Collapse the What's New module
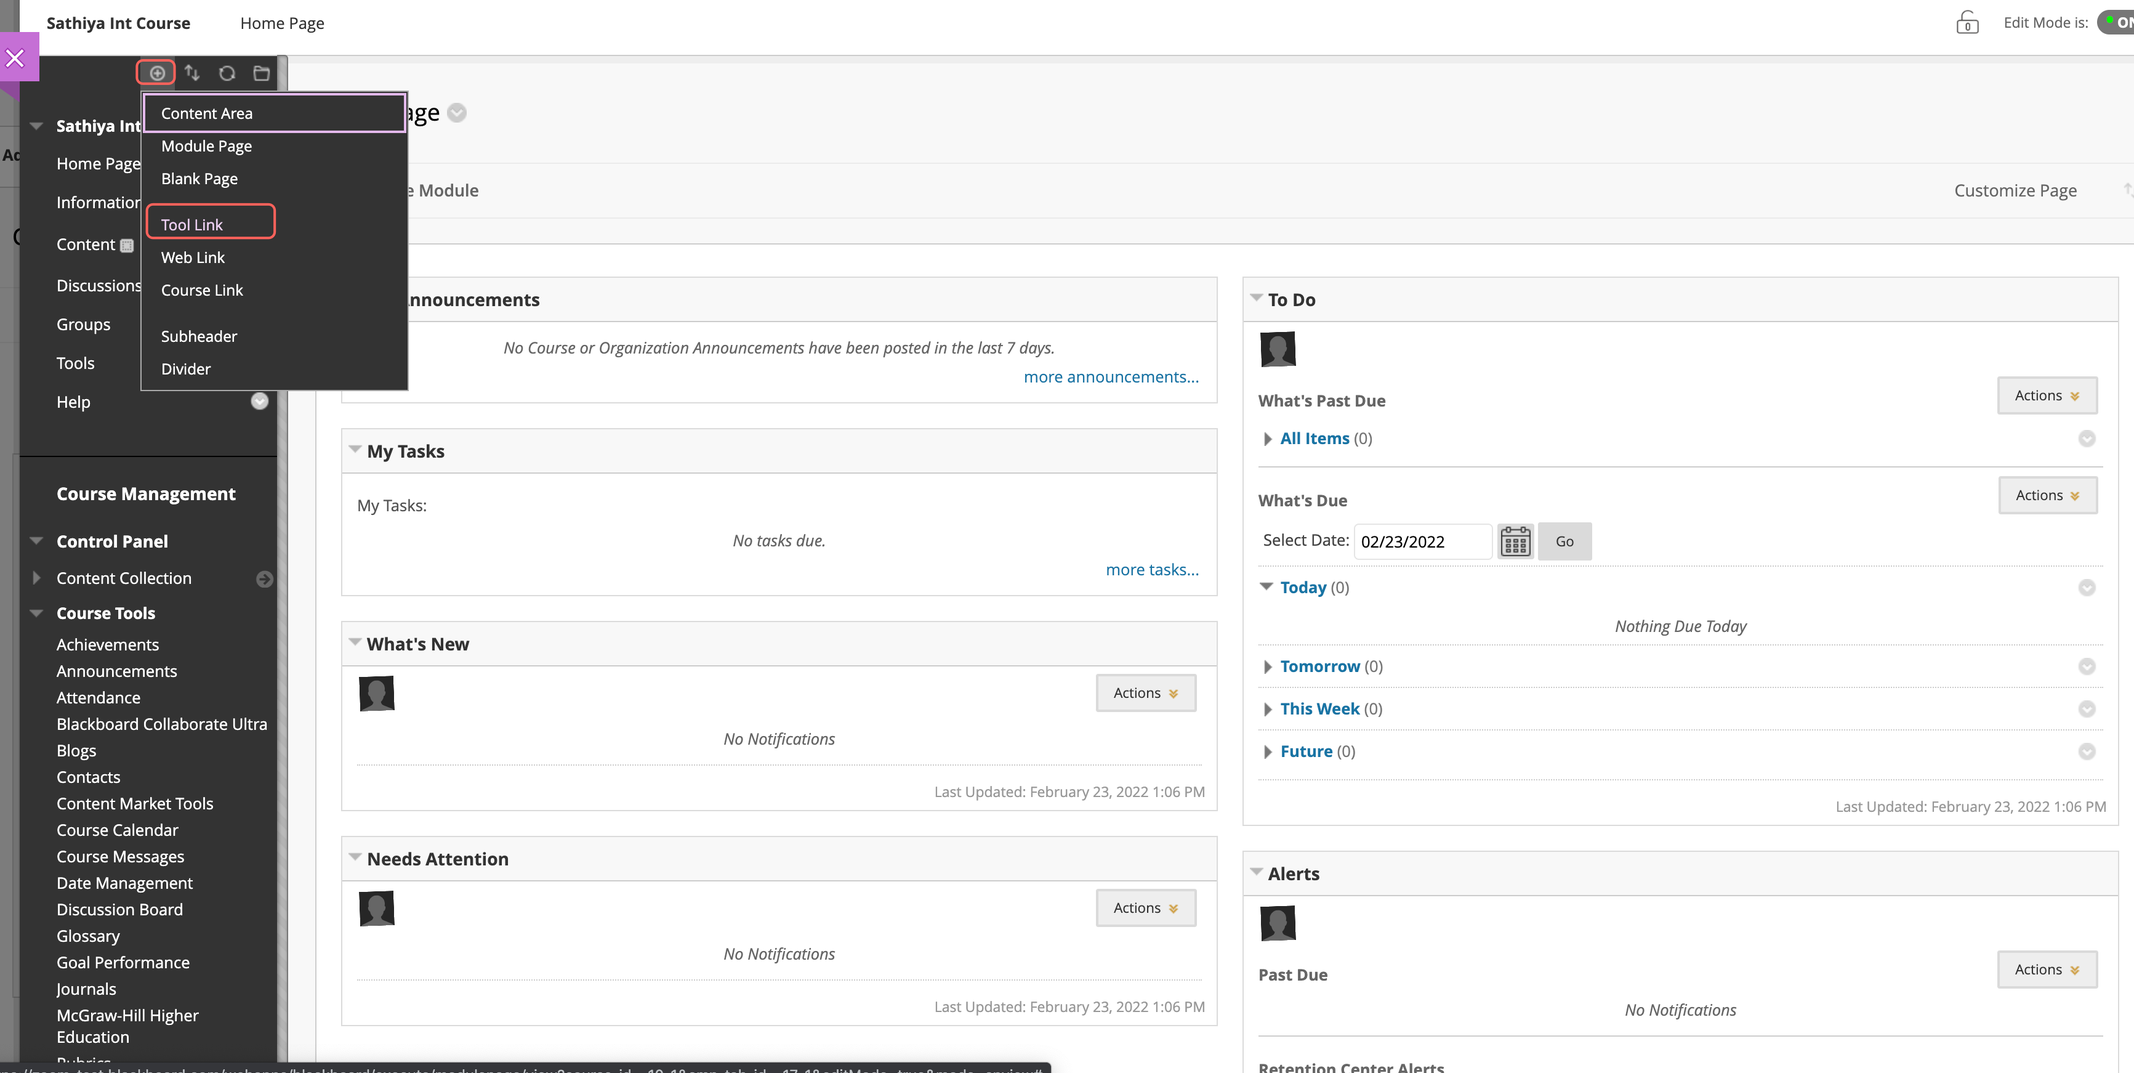The image size is (2134, 1073). (x=355, y=643)
